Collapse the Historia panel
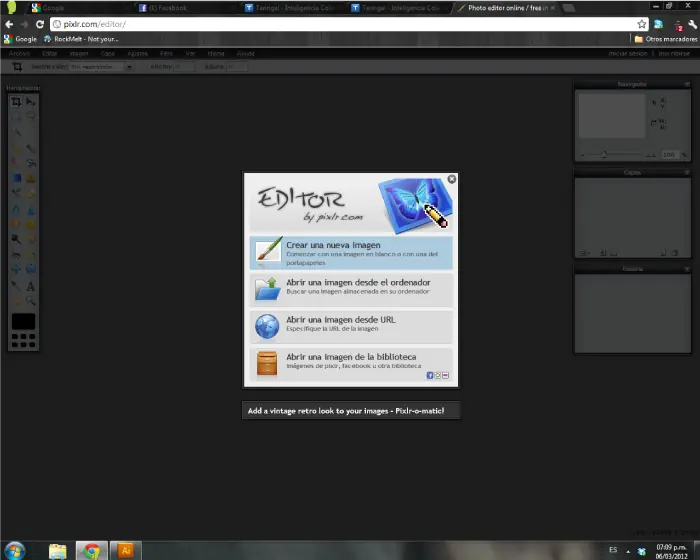 [x=687, y=269]
